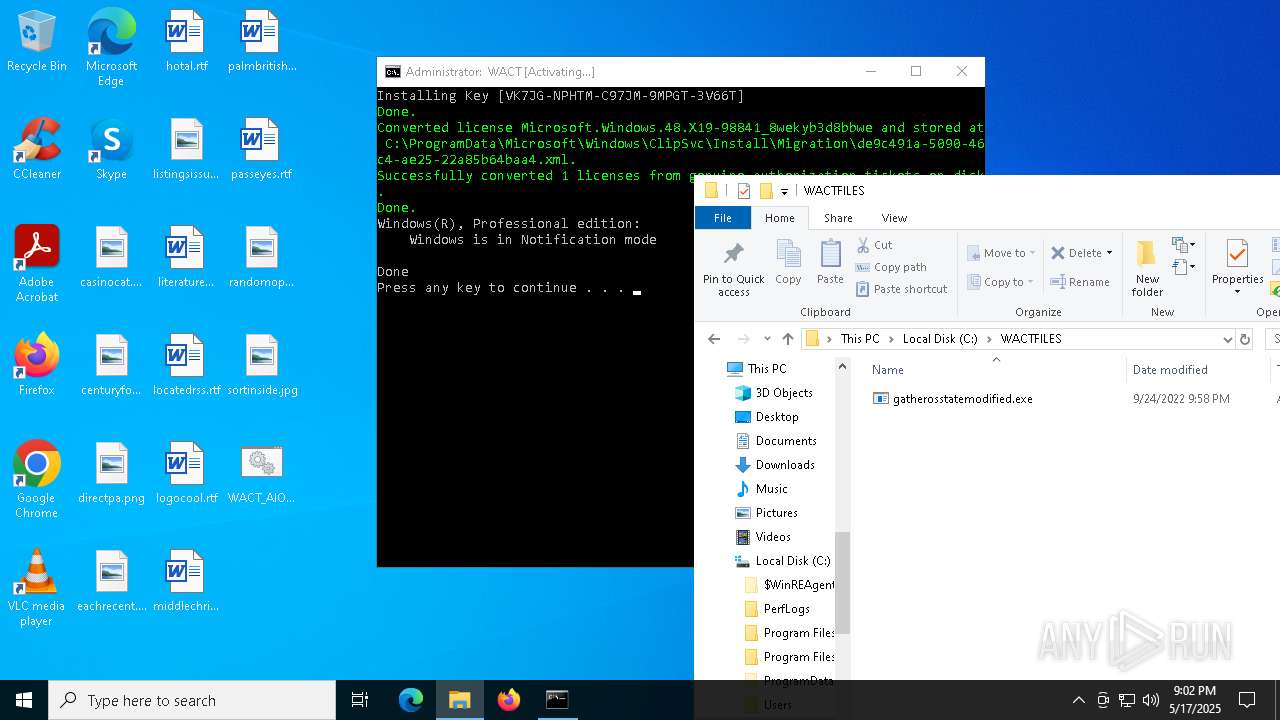The image size is (1280, 720).
Task: Open Desktop in the navigation pane
Action: pos(776,417)
